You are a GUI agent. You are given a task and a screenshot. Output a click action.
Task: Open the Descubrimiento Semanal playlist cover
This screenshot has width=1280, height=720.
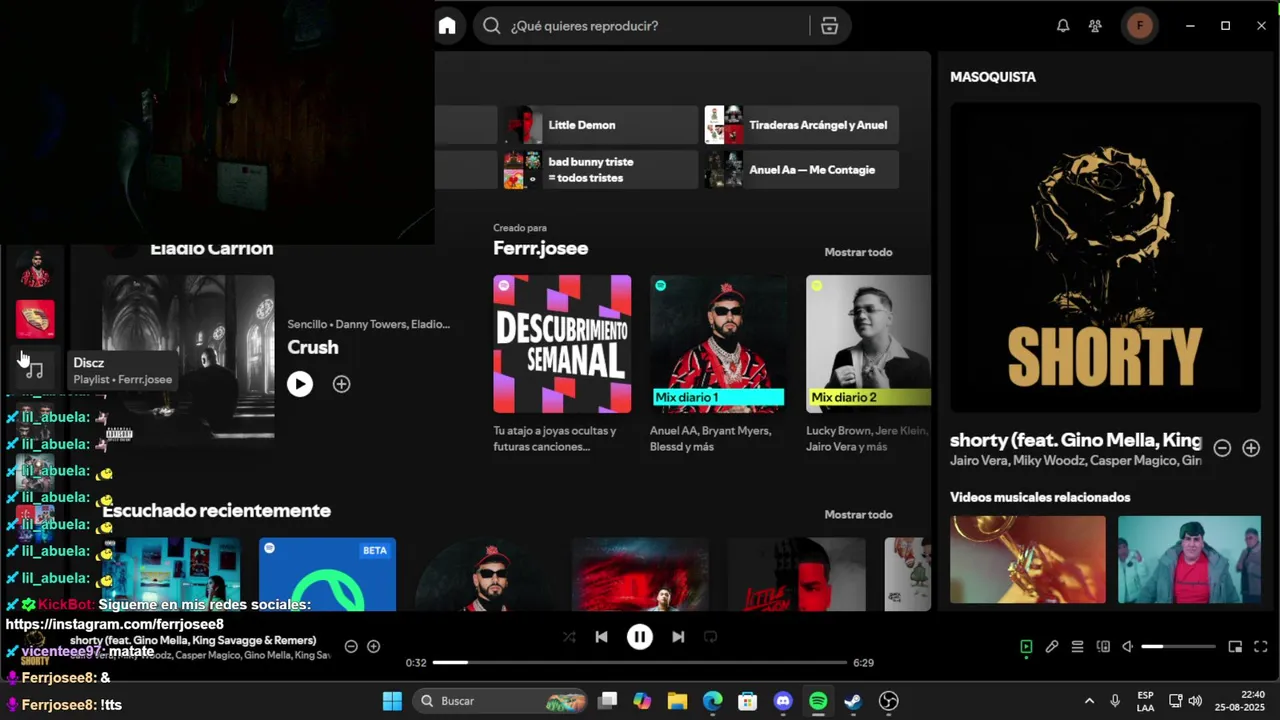coord(562,344)
